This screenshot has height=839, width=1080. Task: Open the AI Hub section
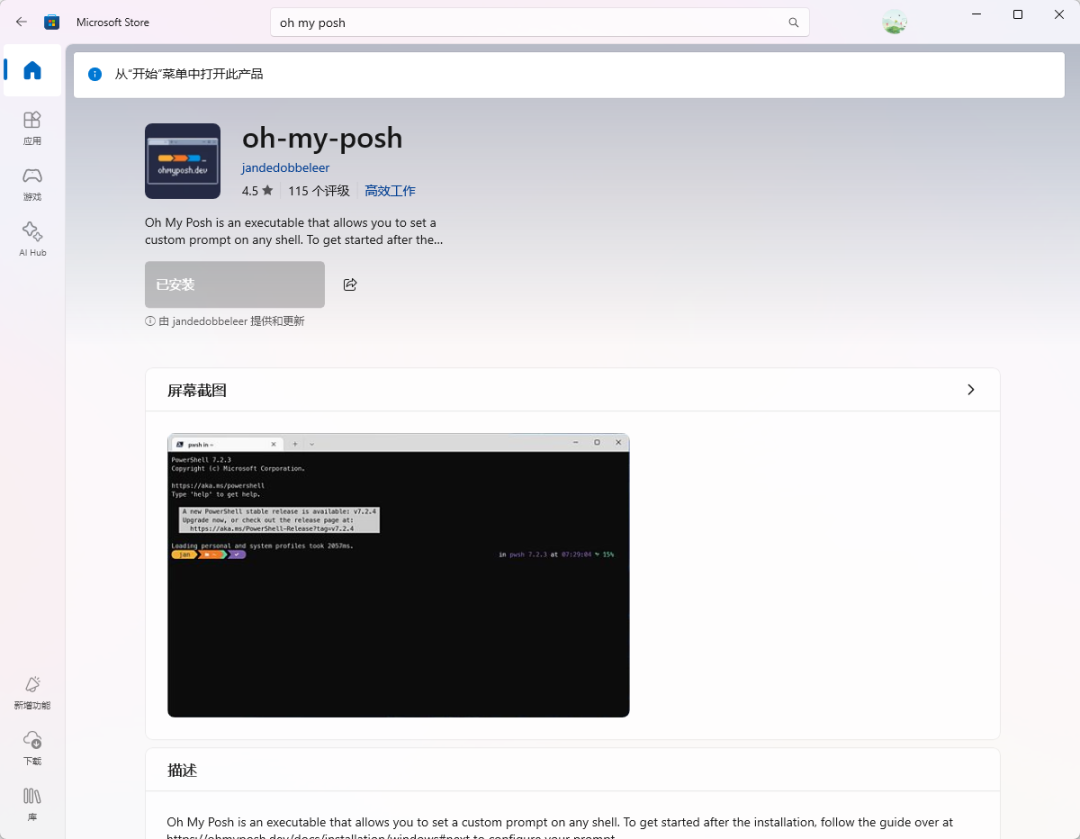pos(32,240)
